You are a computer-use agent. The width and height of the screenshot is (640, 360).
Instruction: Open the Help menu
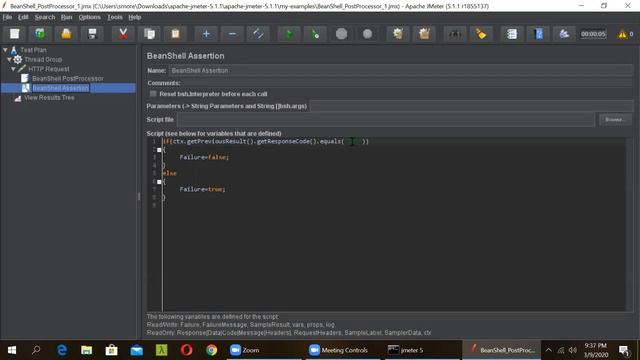coord(135,17)
